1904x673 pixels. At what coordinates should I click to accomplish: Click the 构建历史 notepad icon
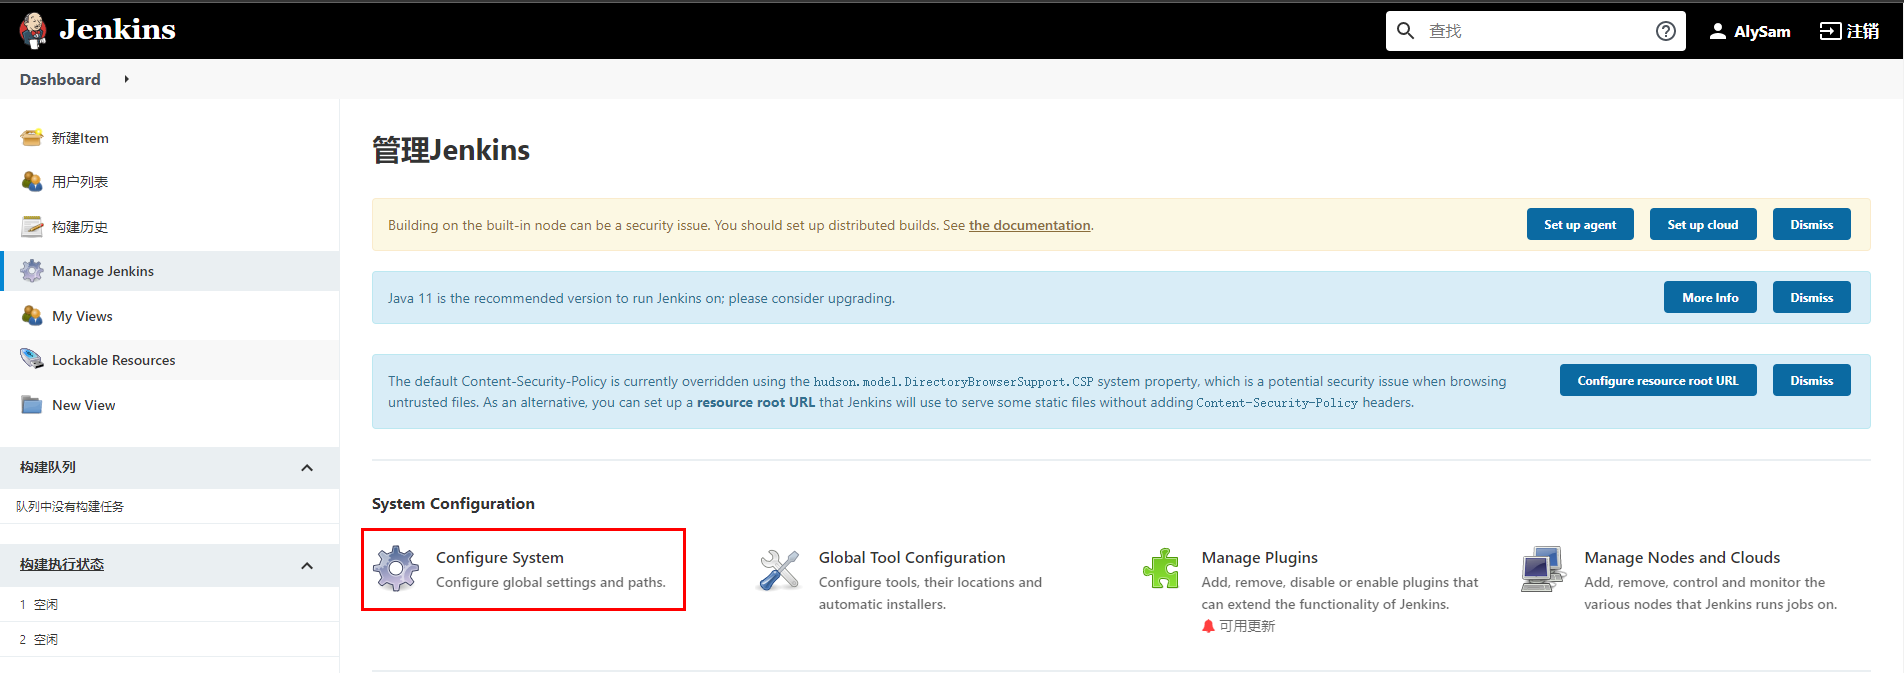(32, 227)
